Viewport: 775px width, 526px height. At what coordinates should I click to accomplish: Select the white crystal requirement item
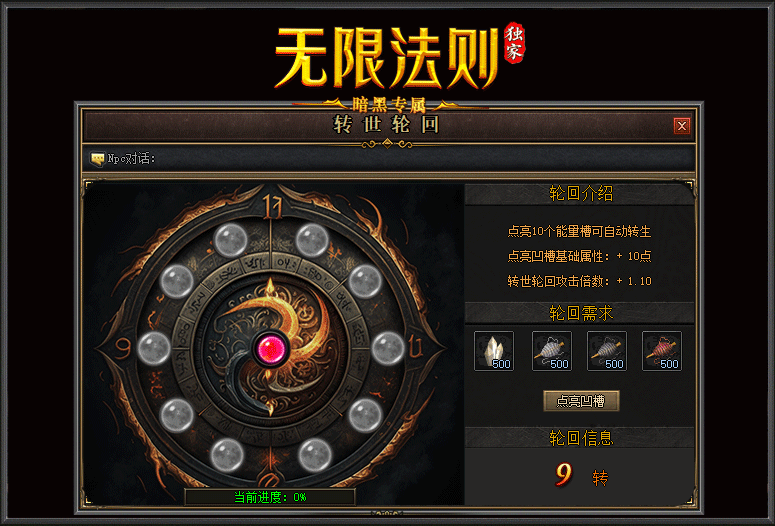pos(494,351)
